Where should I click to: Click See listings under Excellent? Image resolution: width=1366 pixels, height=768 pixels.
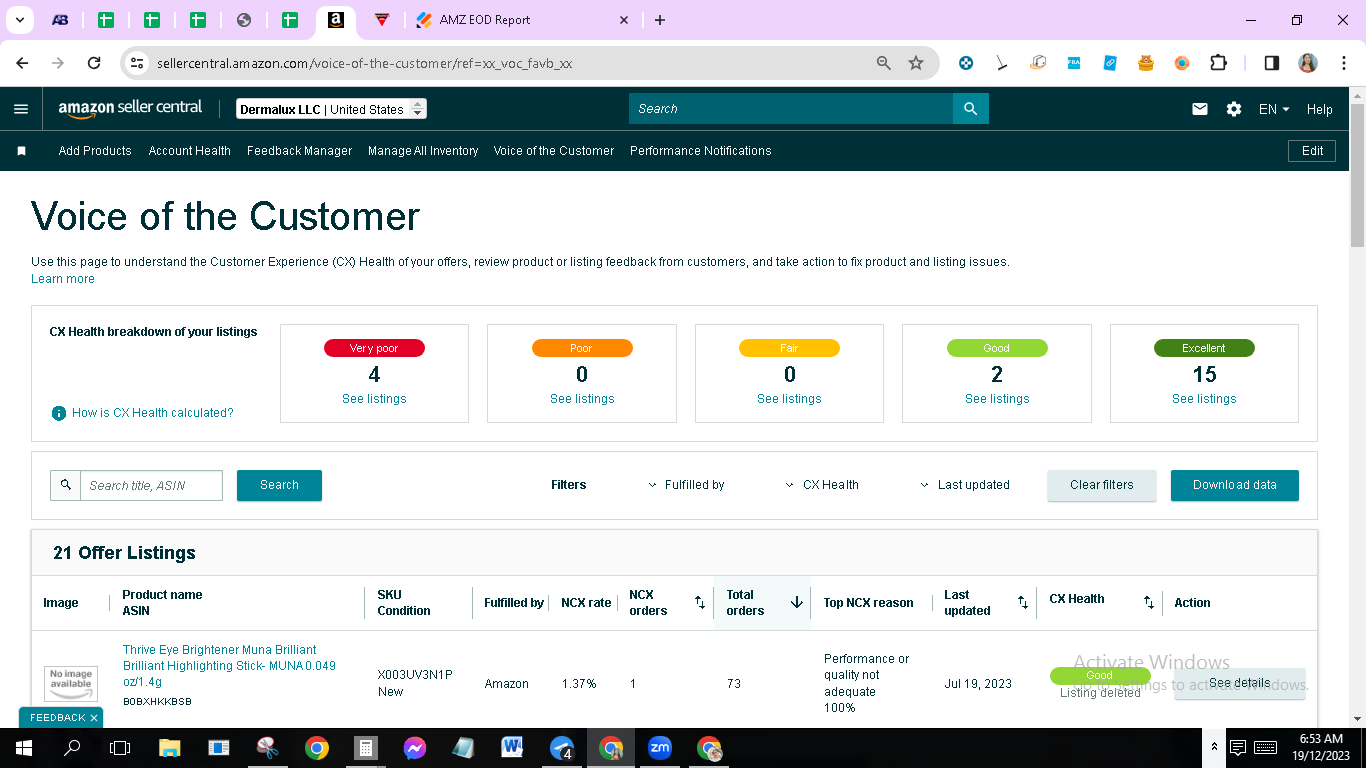(1204, 399)
